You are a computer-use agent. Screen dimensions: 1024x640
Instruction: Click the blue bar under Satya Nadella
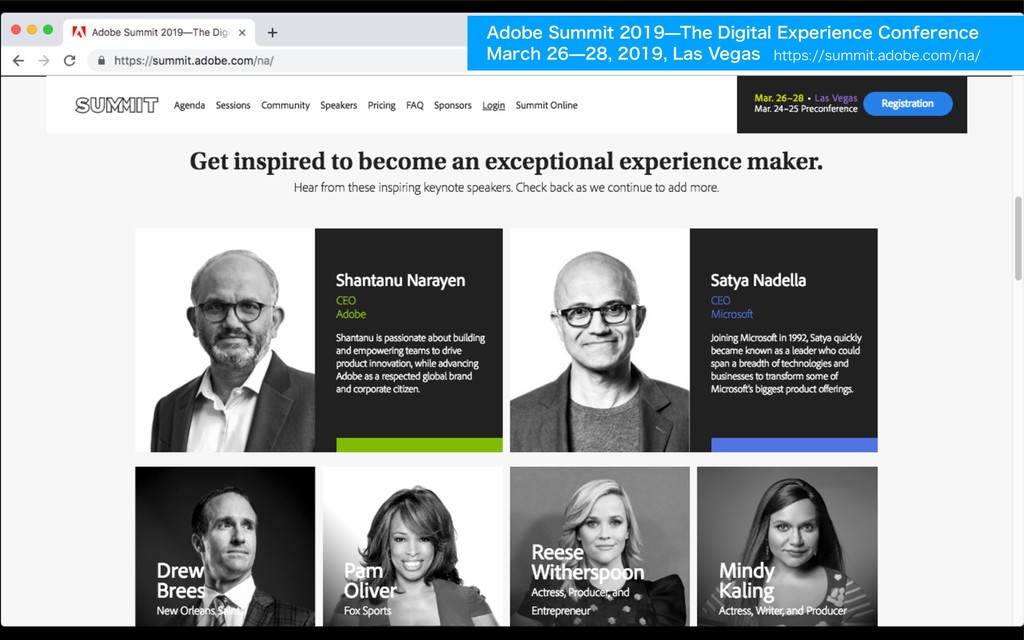tap(794, 445)
